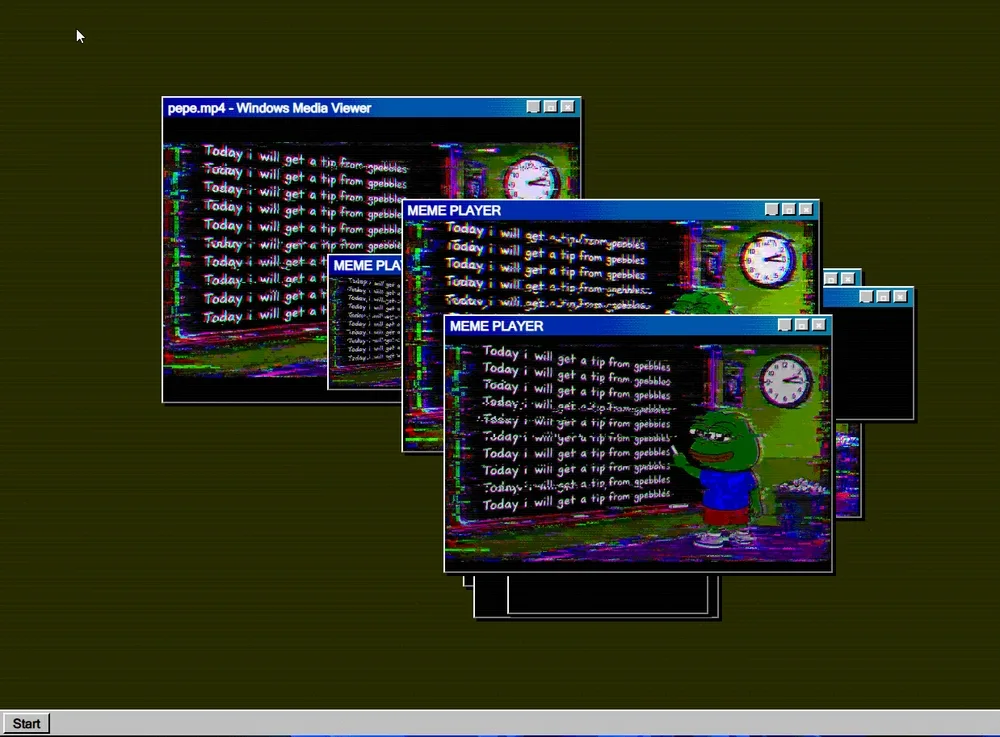Maximize the pepe.mp4 Windows Media Viewer window
Screen dimensions: 1000x737
point(550,107)
